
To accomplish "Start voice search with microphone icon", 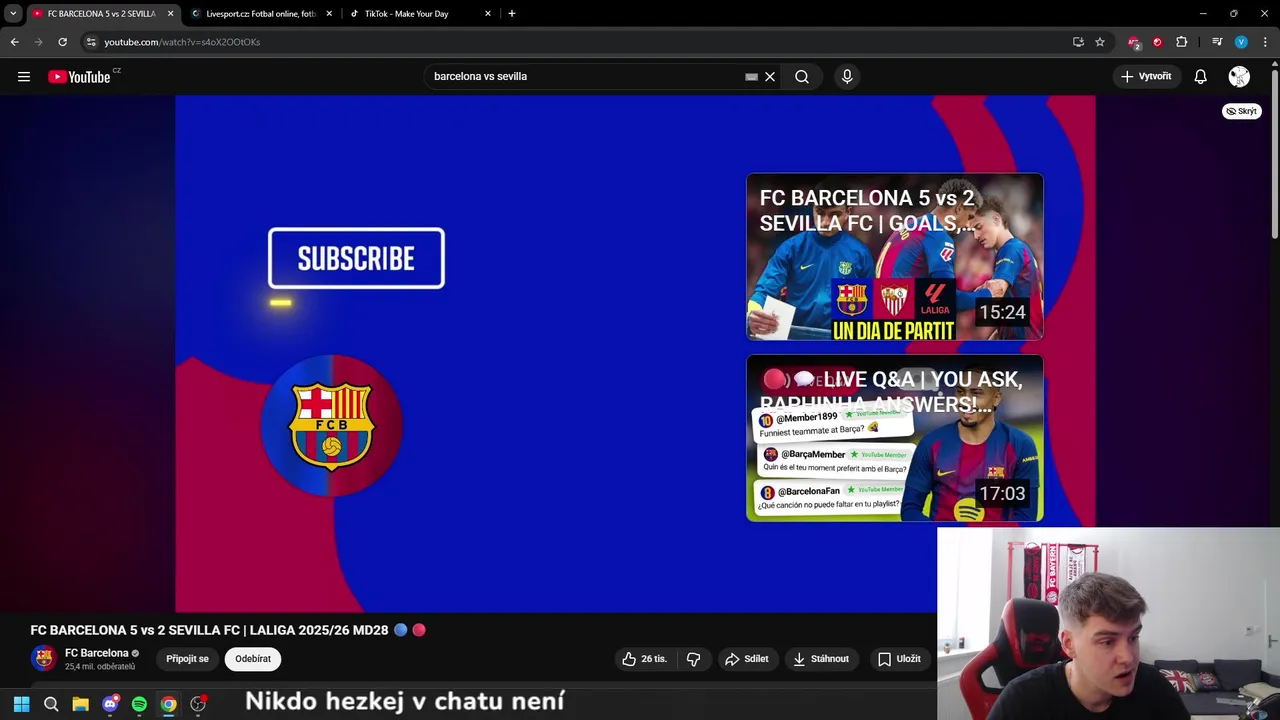I will pyautogui.click(x=847, y=77).
